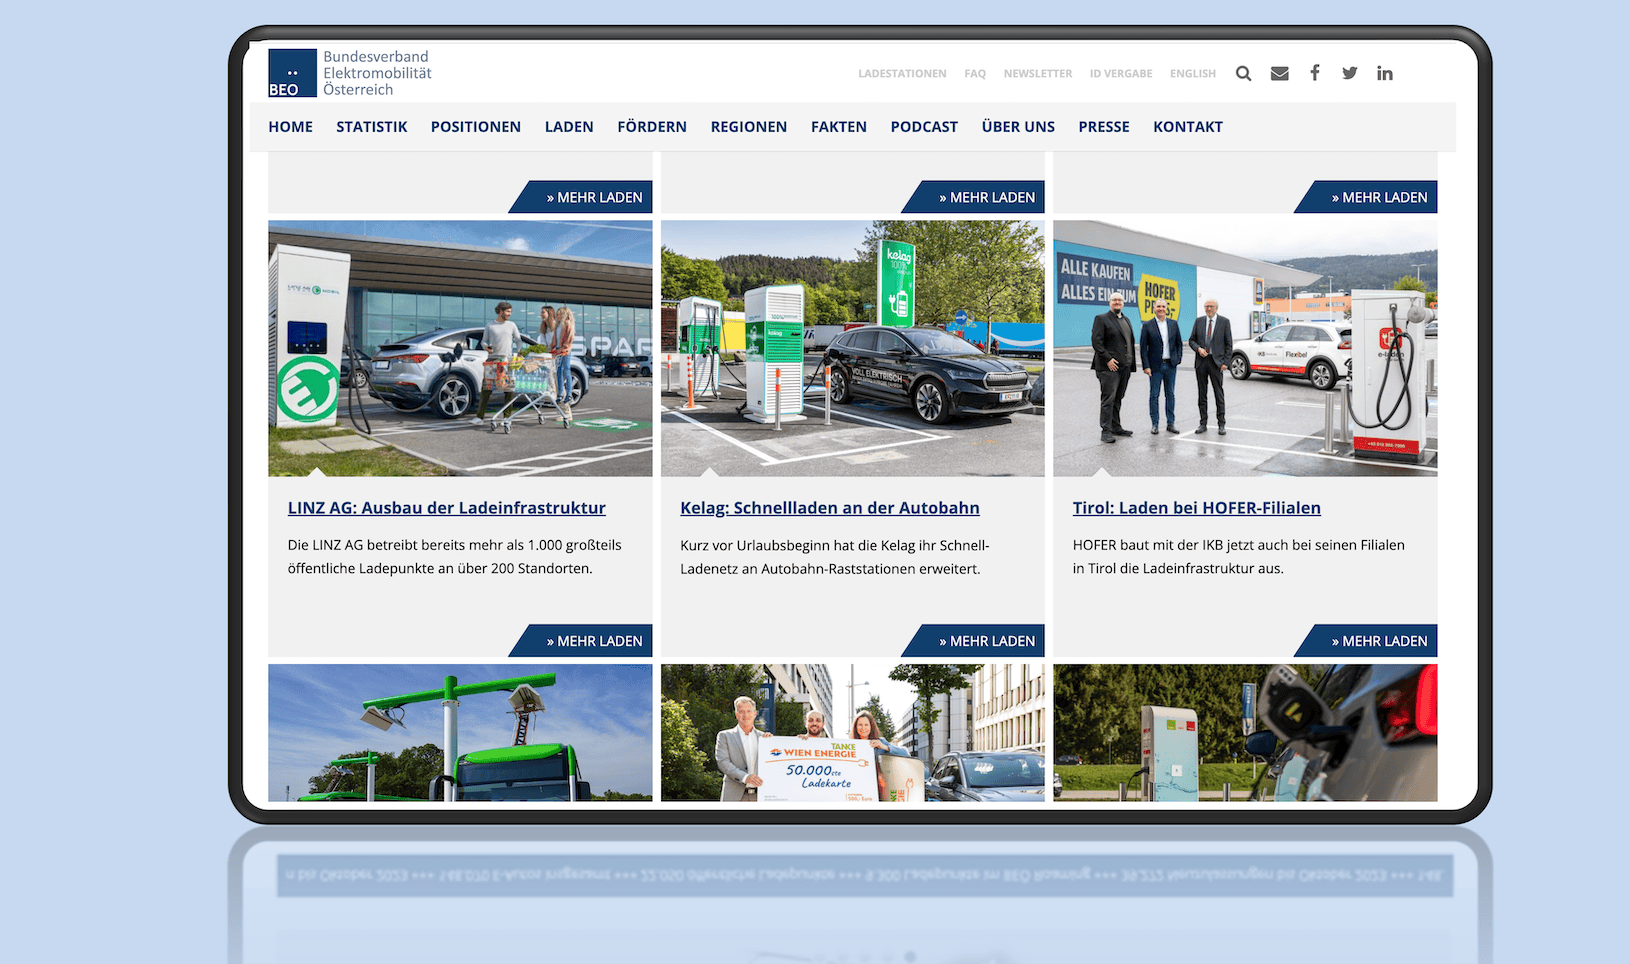Click the LADESTATIONEN top link
Screen dimensions: 1630x964
[x=902, y=74]
